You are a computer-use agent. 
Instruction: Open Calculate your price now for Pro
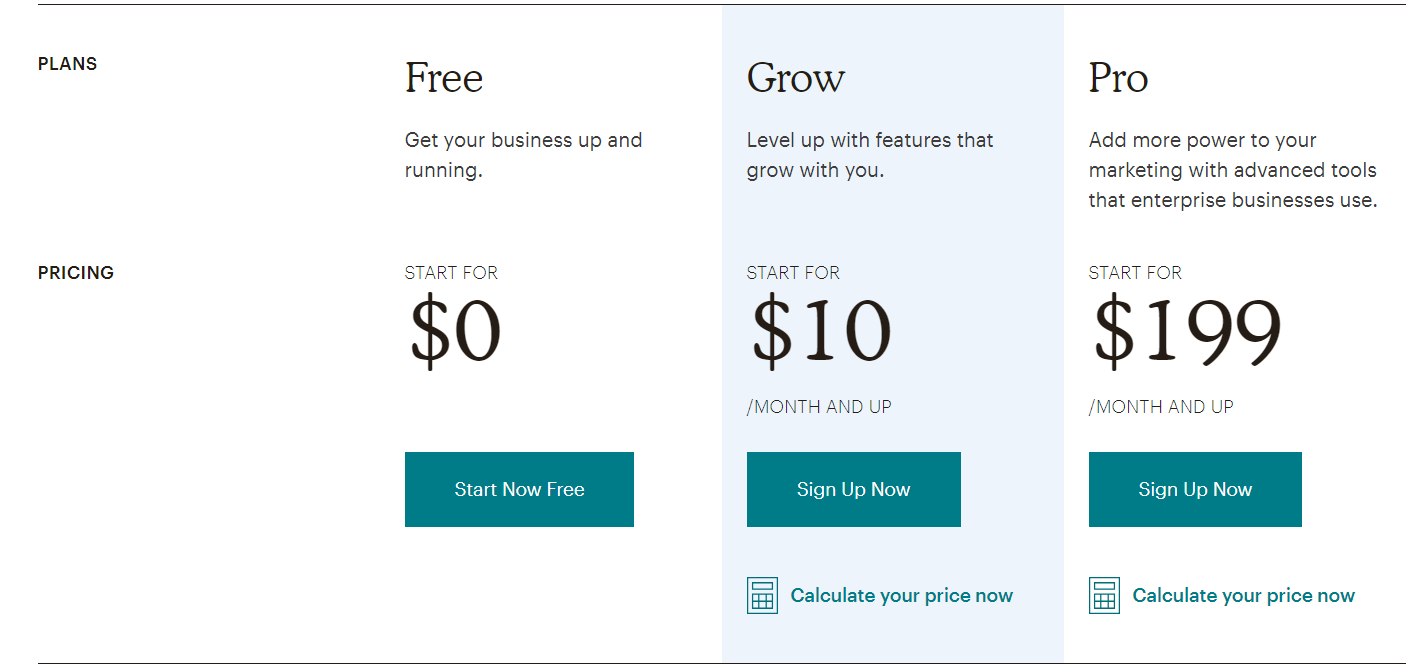(x=1243, y=596)
